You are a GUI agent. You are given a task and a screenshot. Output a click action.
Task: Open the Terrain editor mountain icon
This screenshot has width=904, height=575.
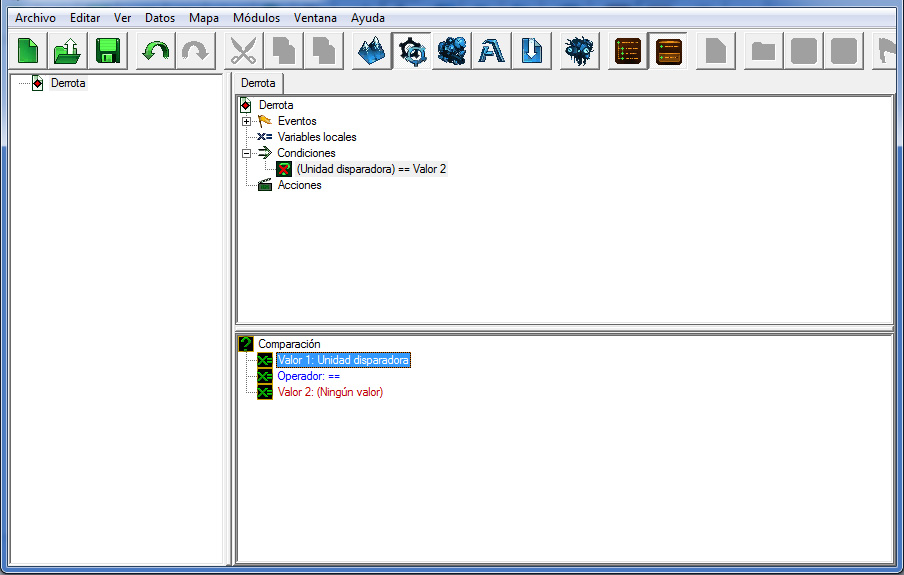[371, 51]
